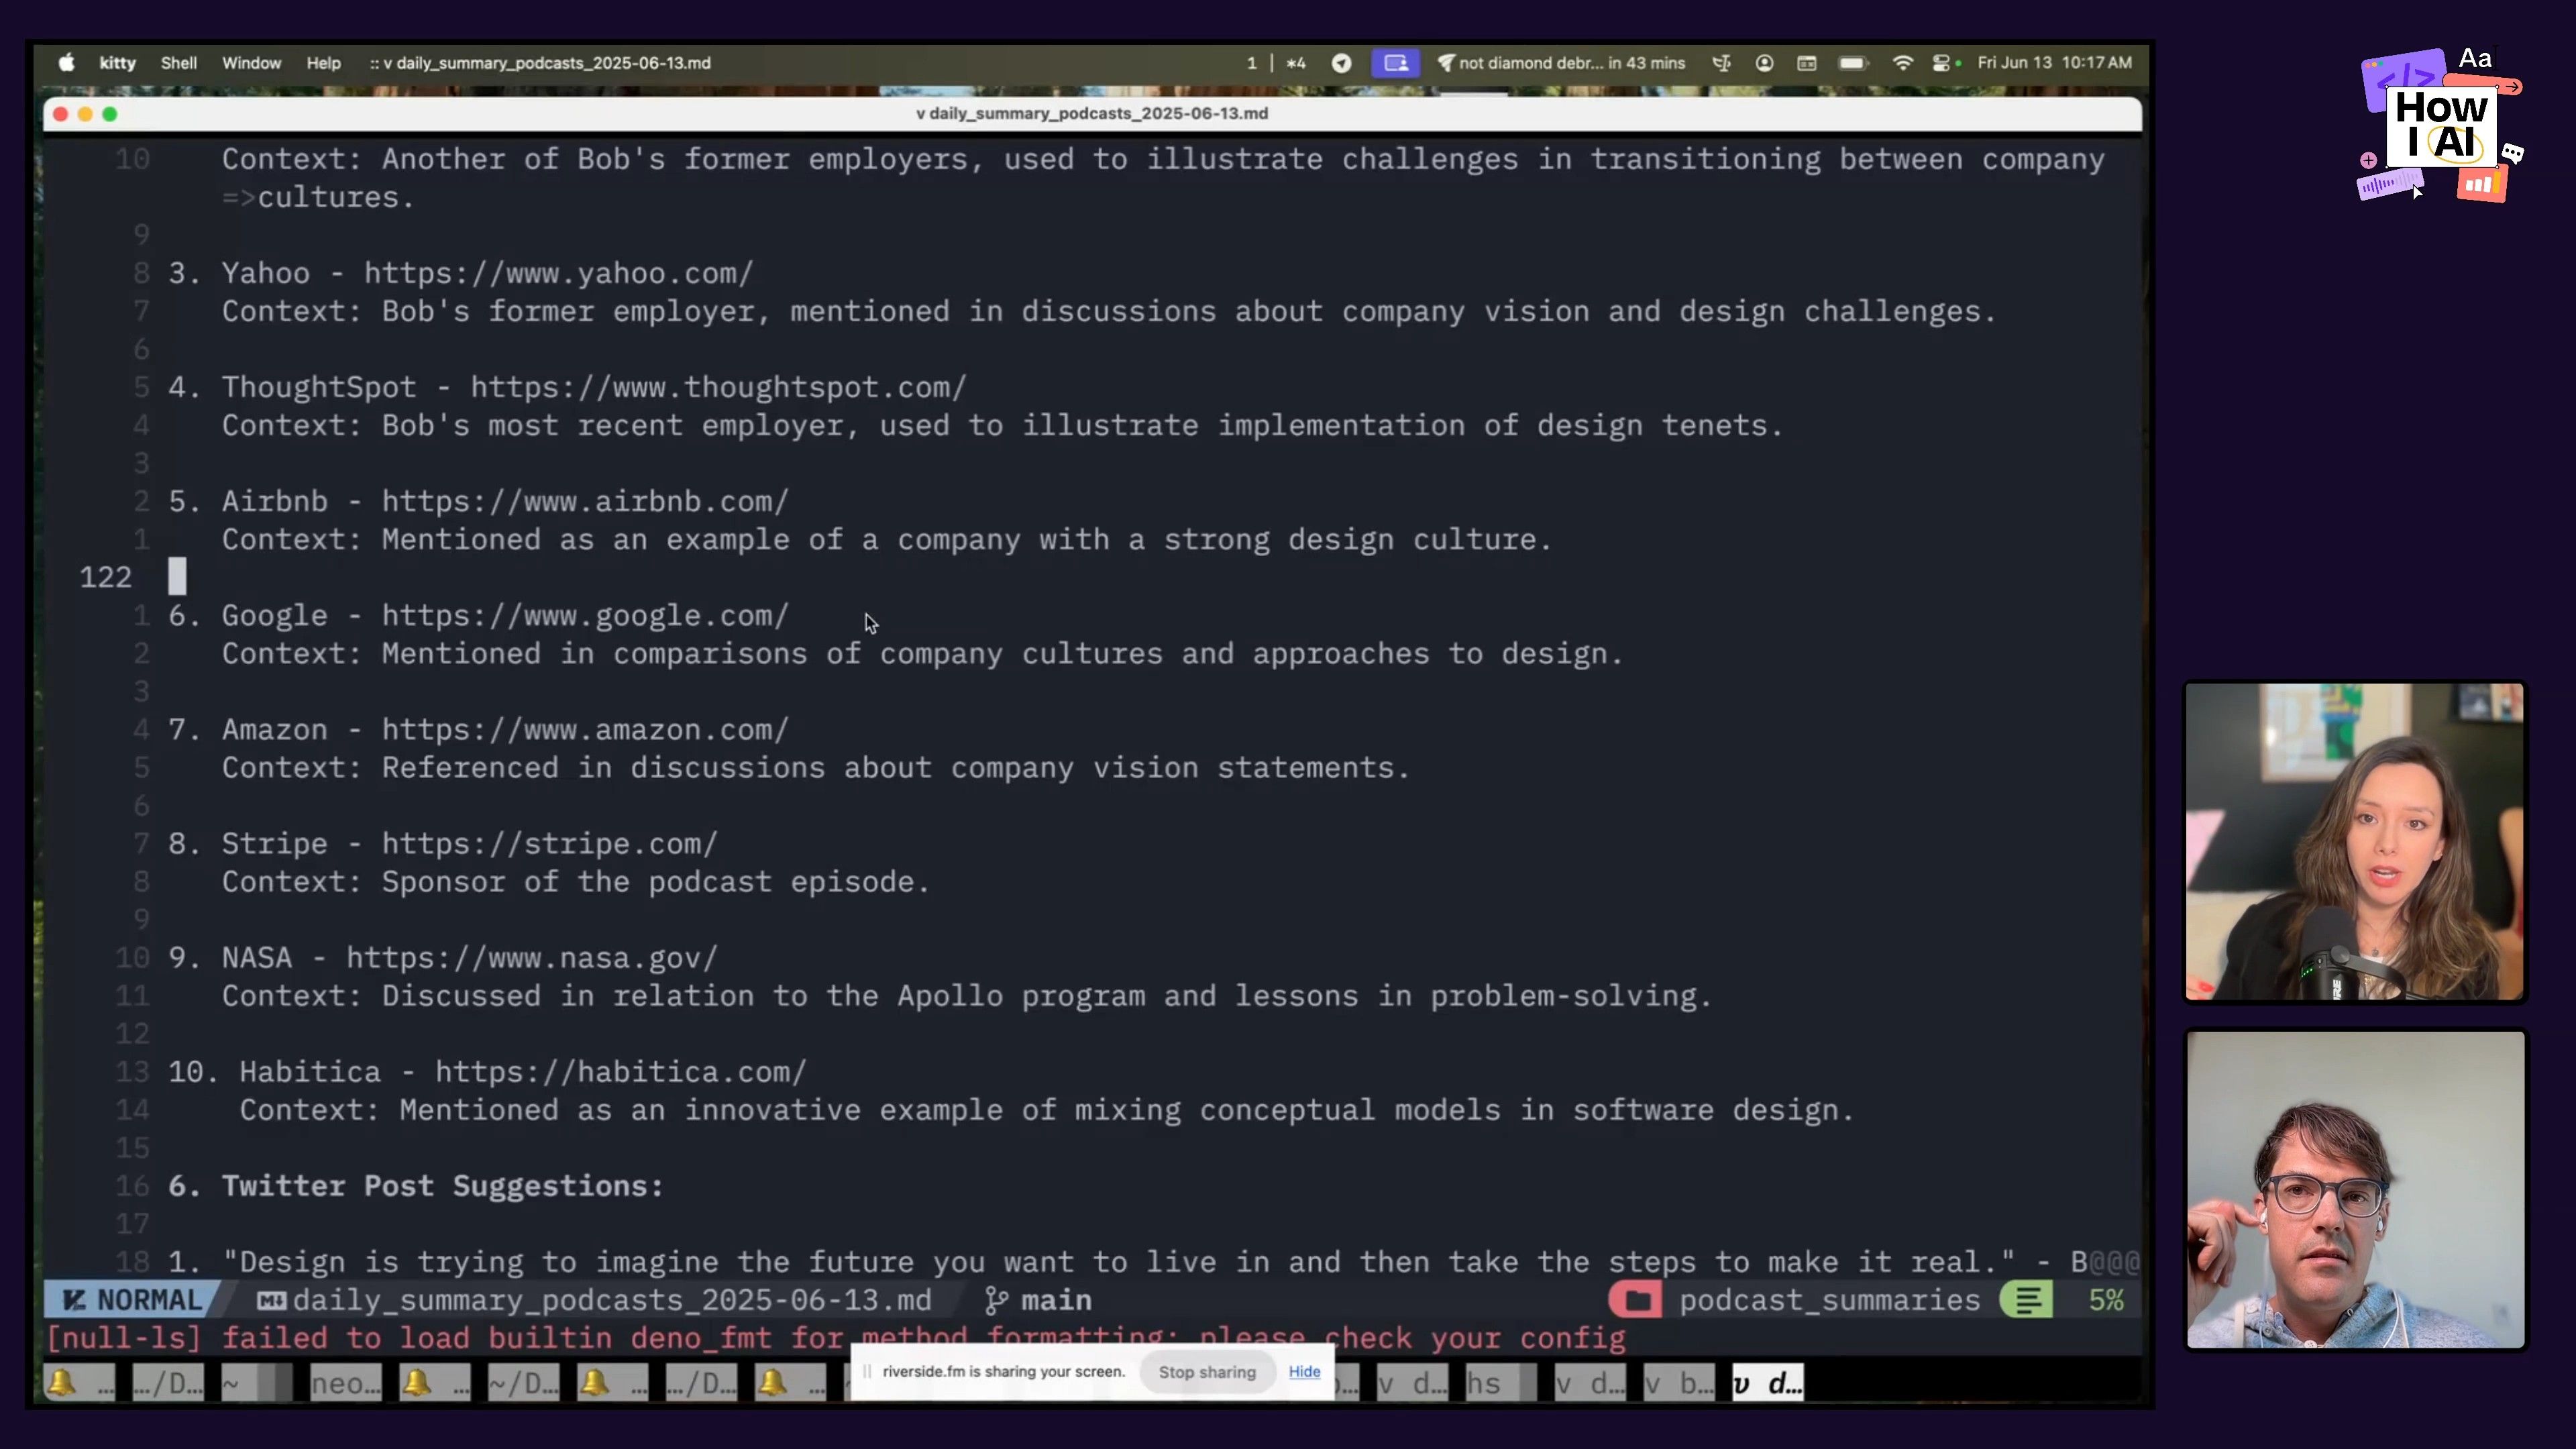
Task: Switch to the '~' terminal tab
Action: (x=256, y=1383)
